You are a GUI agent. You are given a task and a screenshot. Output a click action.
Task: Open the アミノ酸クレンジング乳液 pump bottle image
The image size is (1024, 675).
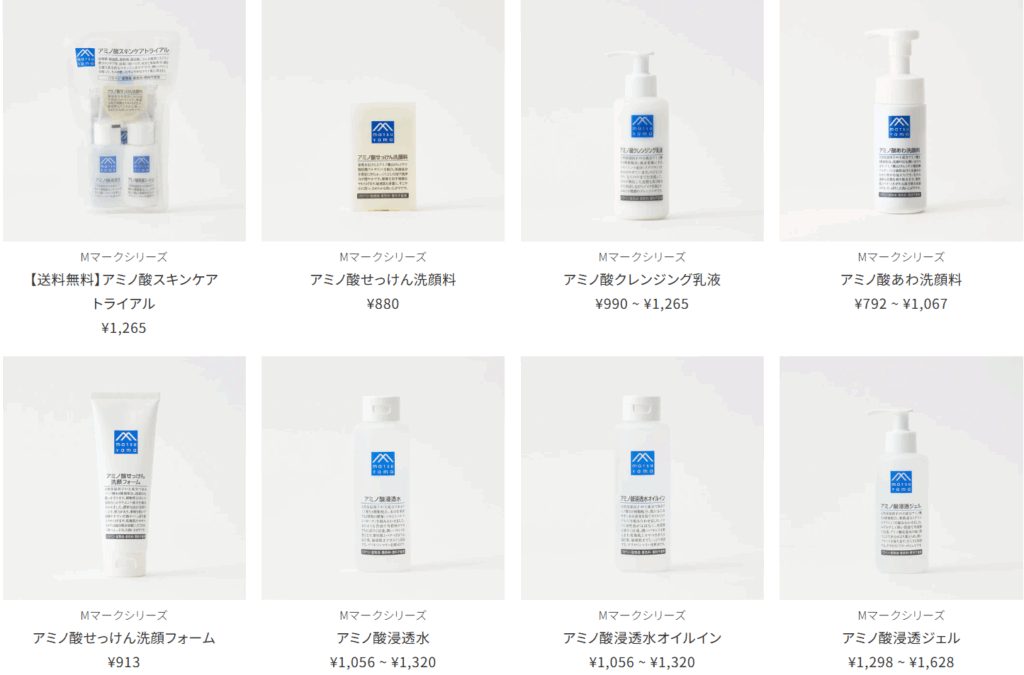pos(642,121)
